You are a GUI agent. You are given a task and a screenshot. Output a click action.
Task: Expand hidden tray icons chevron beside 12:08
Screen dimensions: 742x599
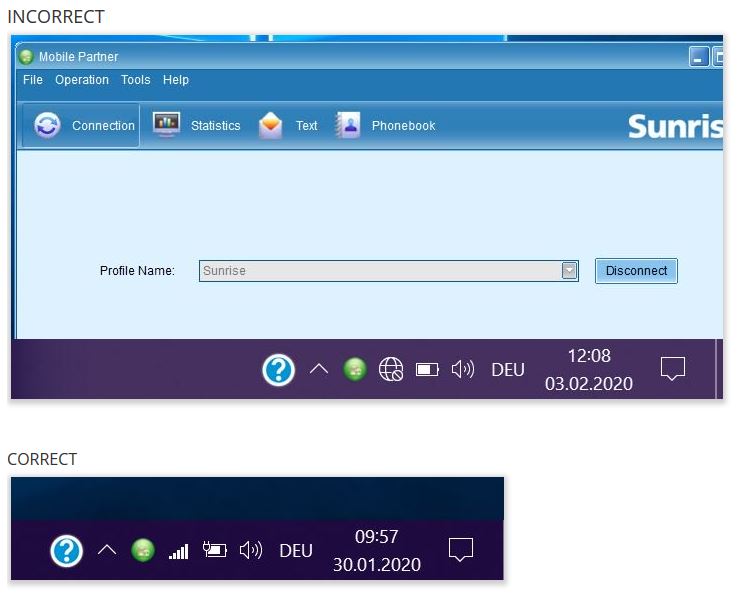click(319, 369)
